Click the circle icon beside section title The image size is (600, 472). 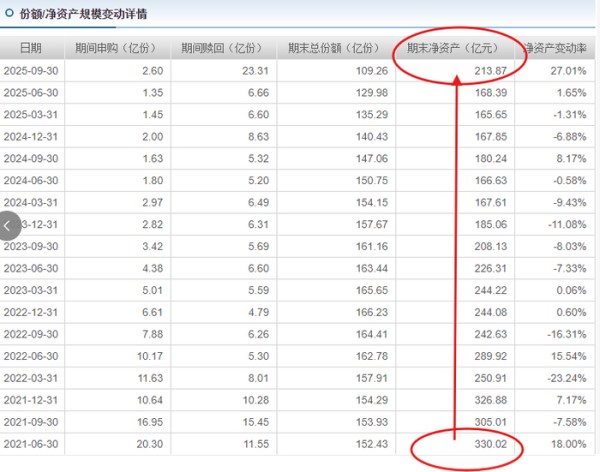[9, 14]
